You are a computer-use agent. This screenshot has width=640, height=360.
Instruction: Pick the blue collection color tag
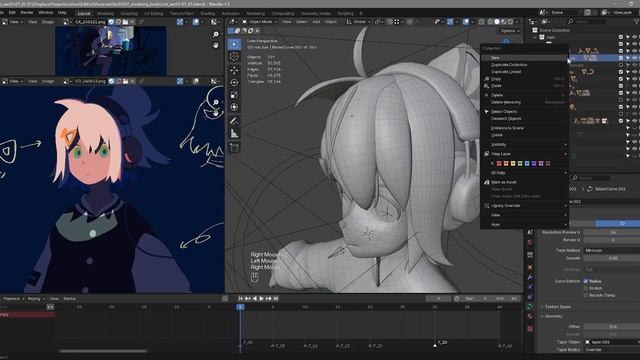527,163
